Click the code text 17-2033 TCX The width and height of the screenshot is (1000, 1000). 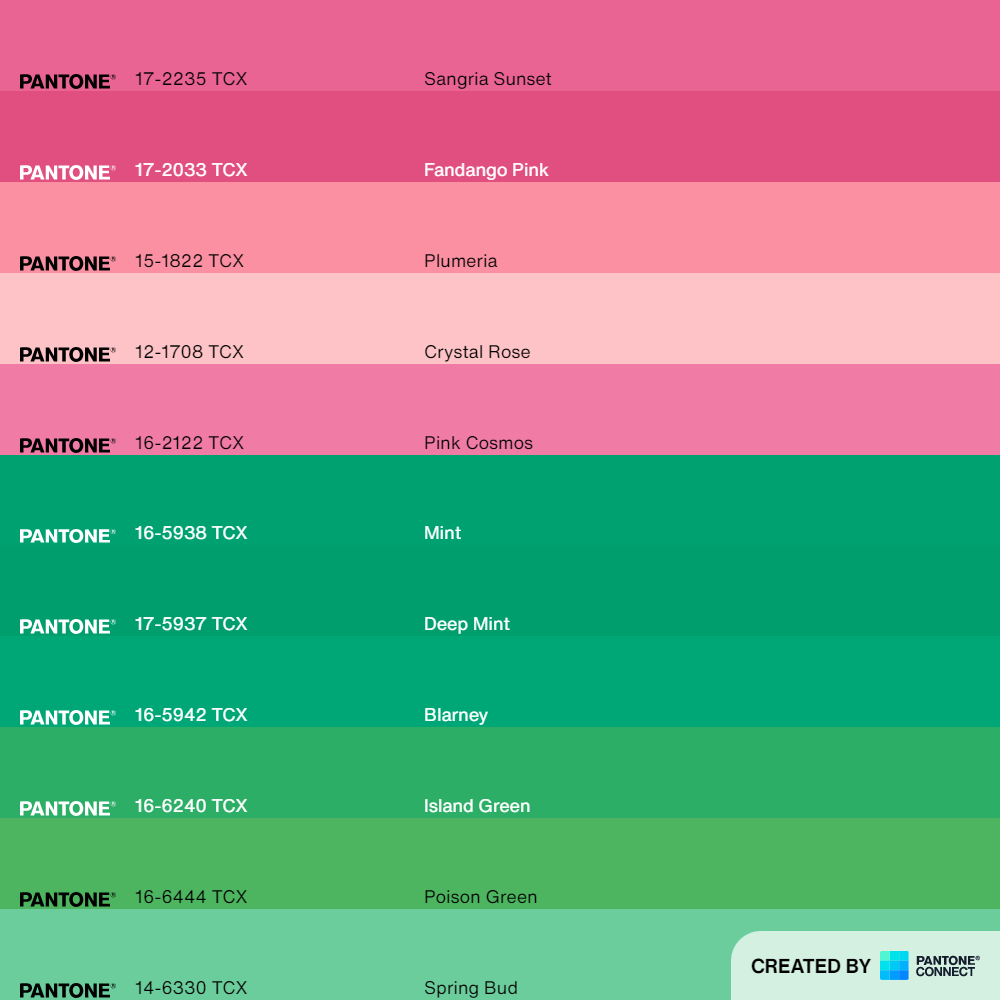(x=191, y=170)
